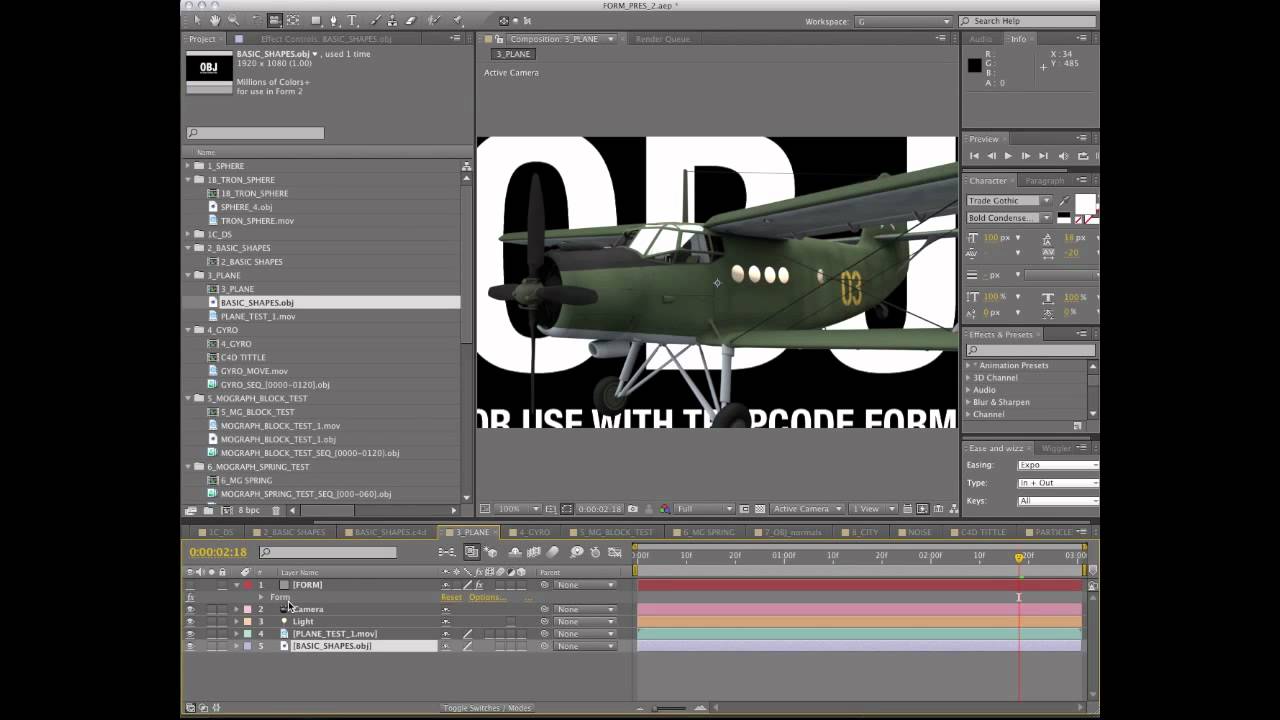Select the Brush tool
1280x720 pixels.
tap(375, 20)
